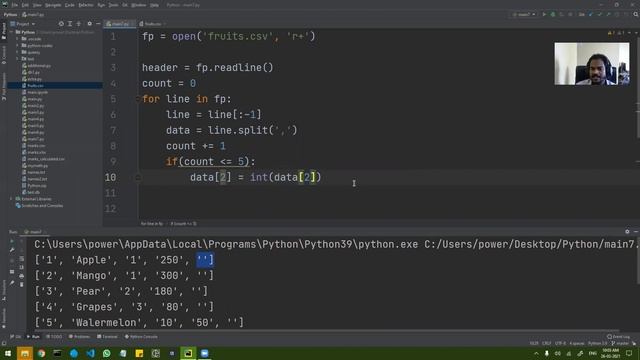Image resolution: width=640 pixels, height=360 pixels.
Task: Select main7.py in the project tree
Action: (35, 139)
